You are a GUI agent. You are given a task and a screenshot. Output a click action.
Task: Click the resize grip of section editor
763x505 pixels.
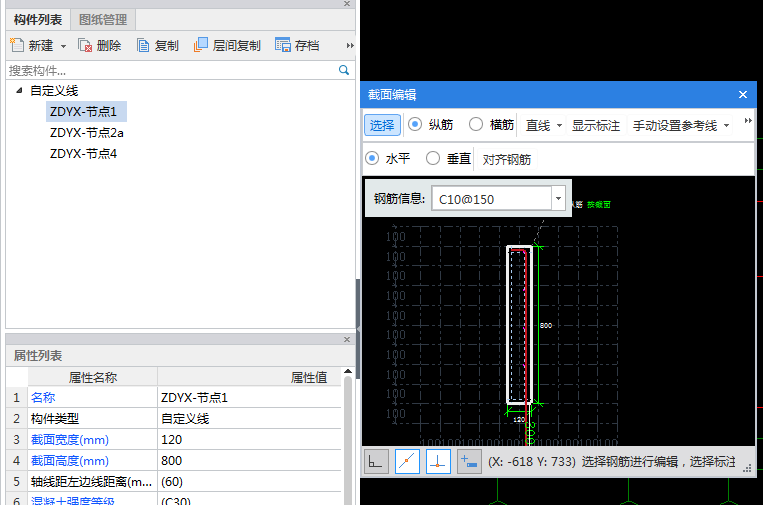point(747,468)
